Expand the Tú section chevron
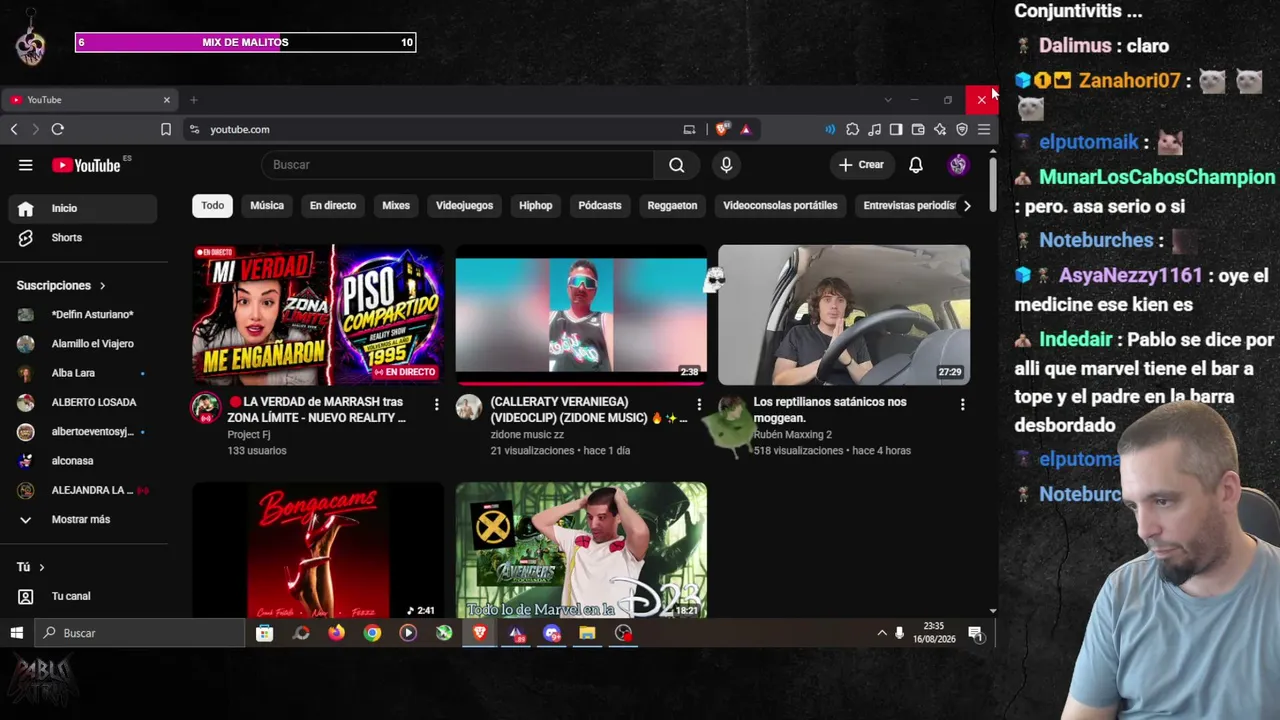 [41, 567]
